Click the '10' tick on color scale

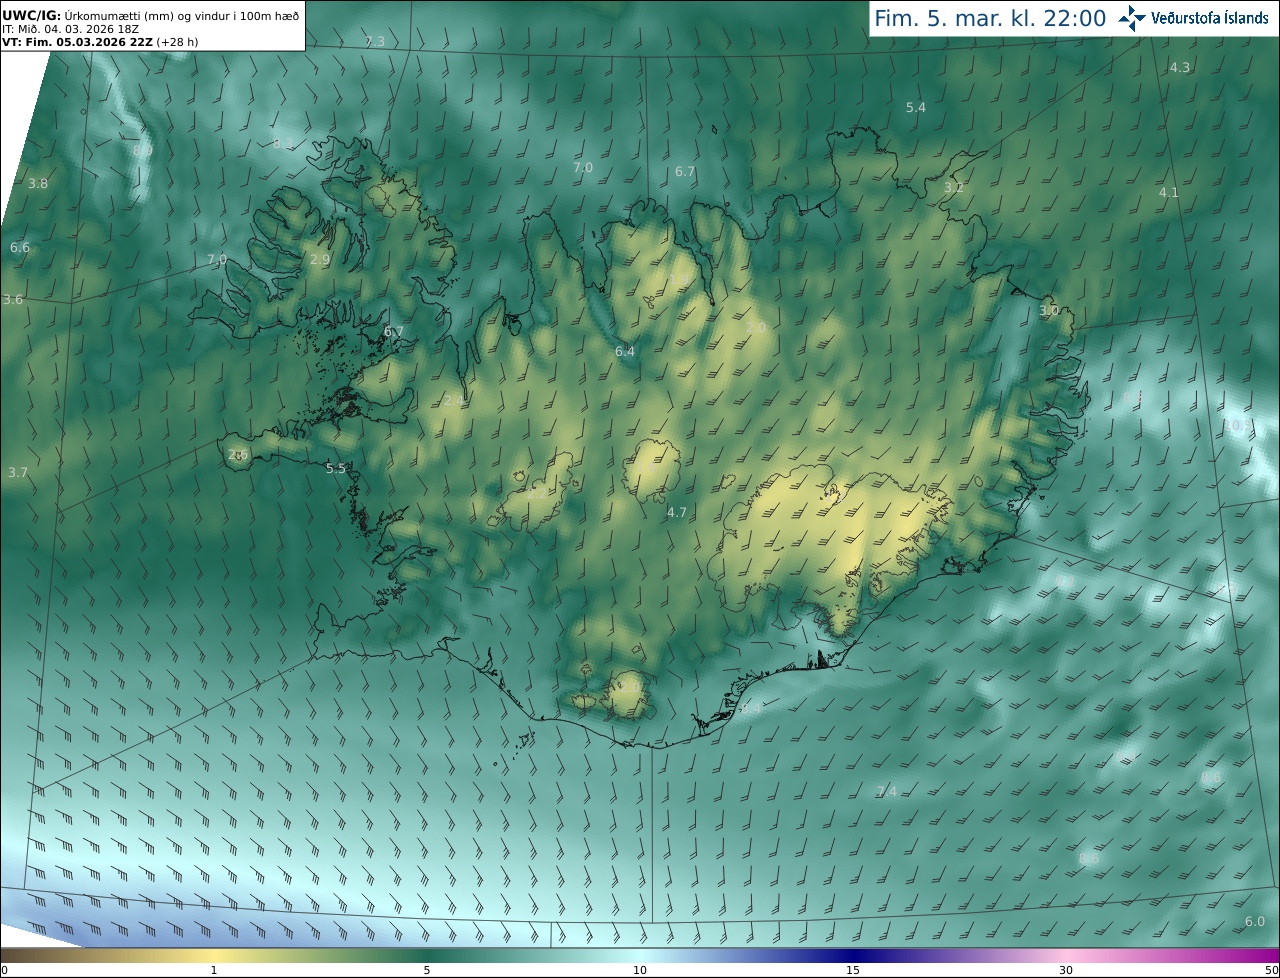(640, 970)
